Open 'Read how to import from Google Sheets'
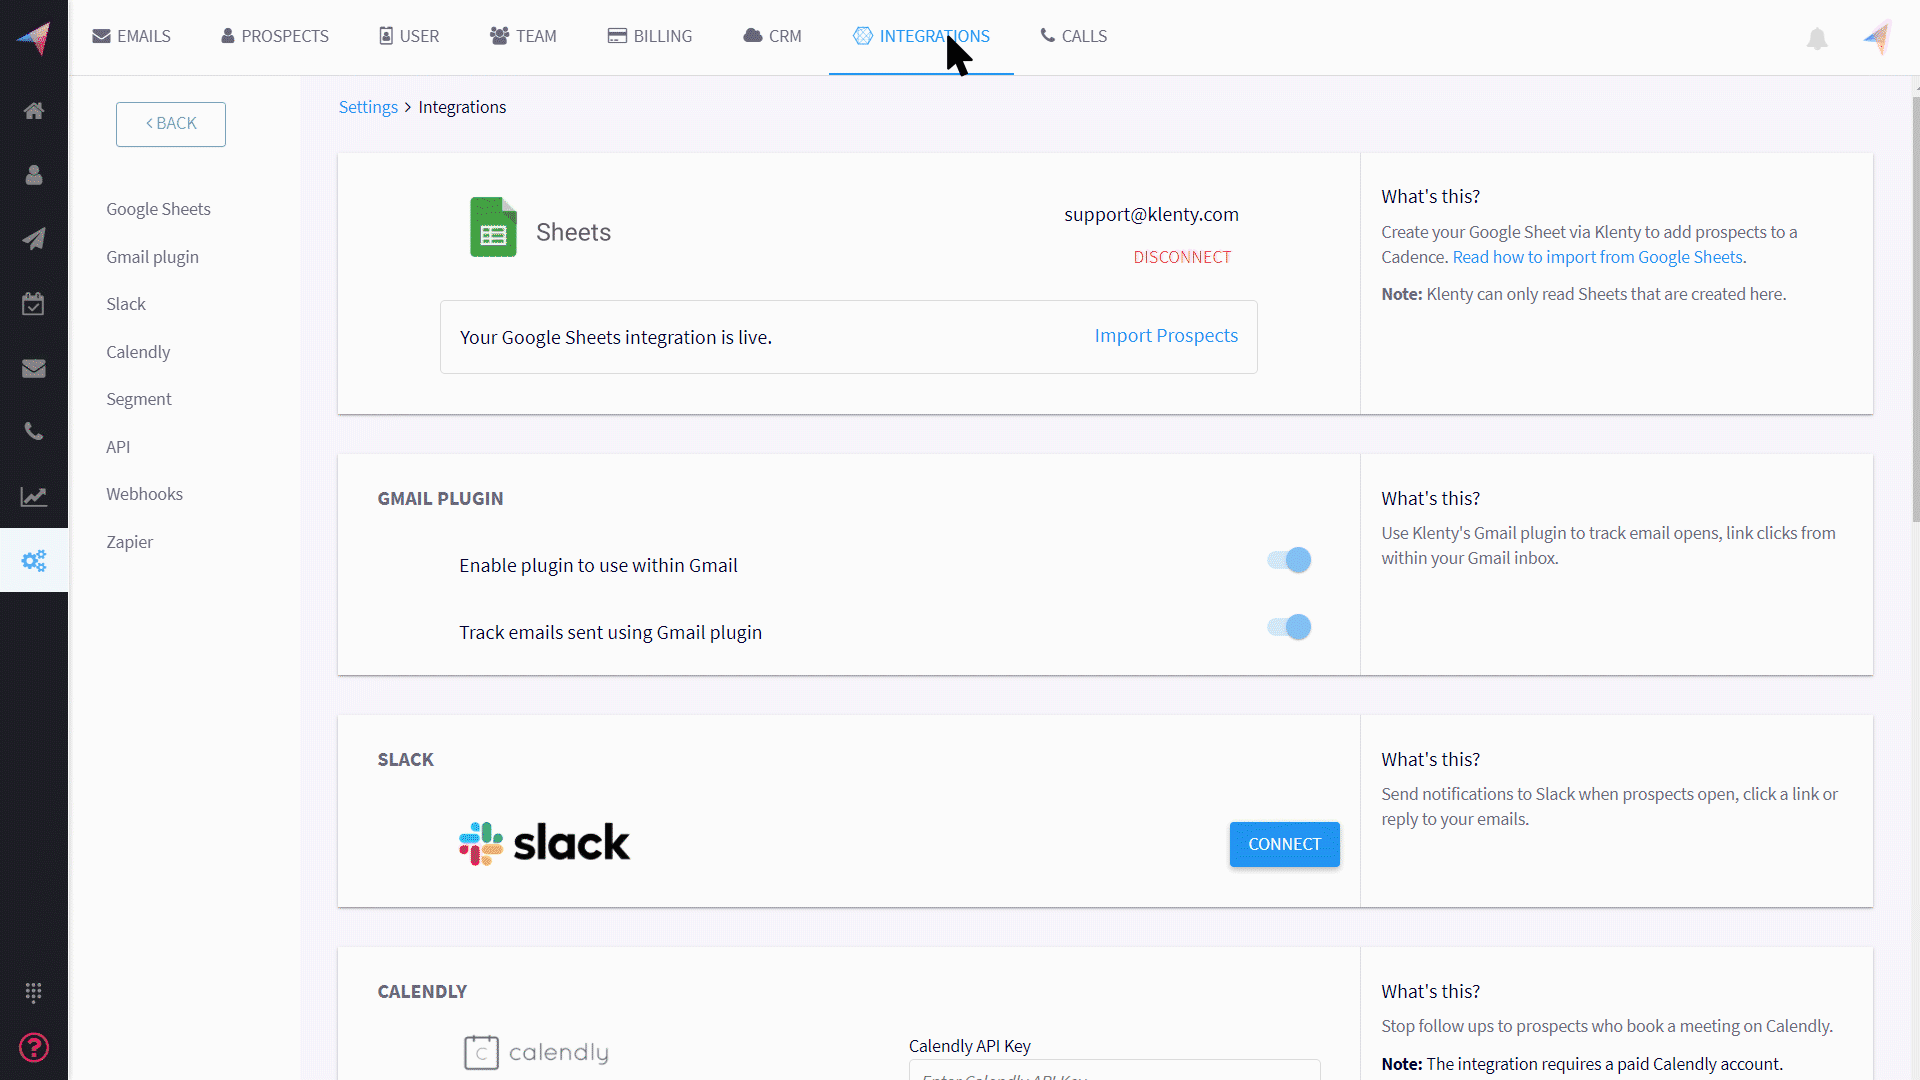The height and width of the screenshot is (1080, 1920). 1597,257
